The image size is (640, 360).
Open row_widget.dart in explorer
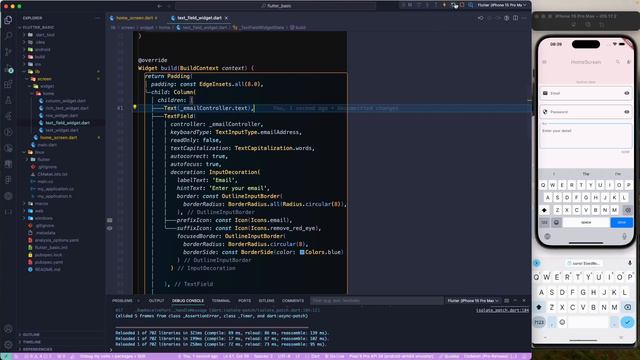(x=61, y=116)
